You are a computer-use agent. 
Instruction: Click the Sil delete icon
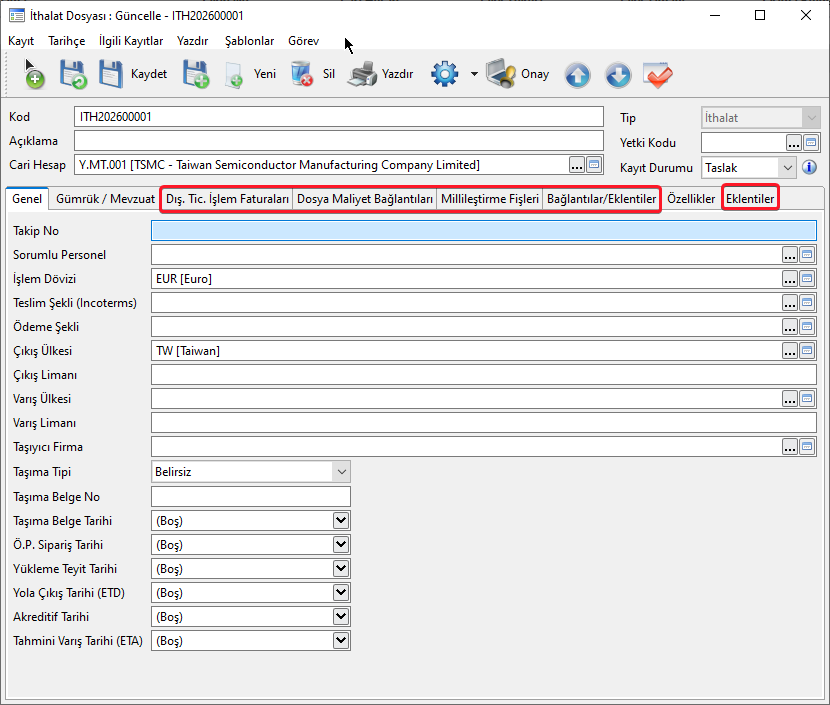tap(301, 74)
